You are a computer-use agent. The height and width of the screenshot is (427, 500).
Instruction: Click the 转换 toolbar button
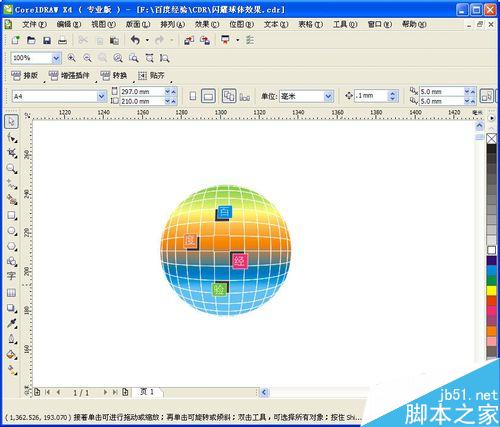point(114,76)
